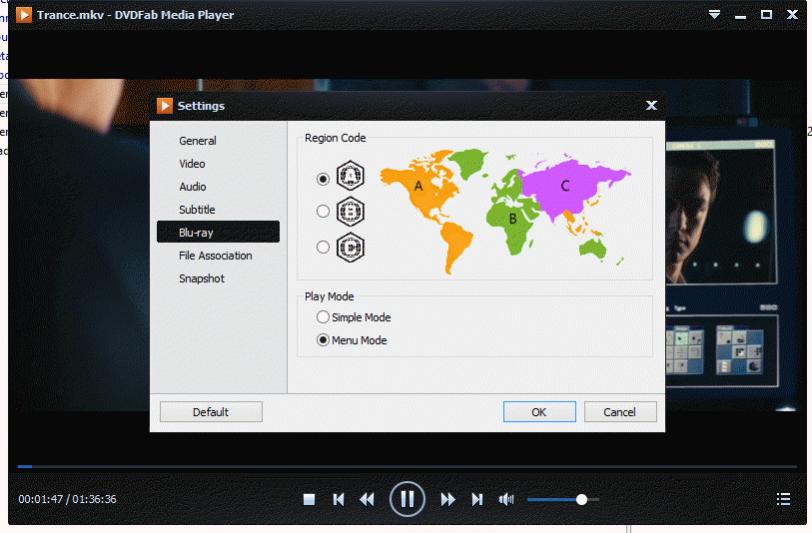
Task: Fast forward the video
Action: pyautogui.click(x=448, y=499)
